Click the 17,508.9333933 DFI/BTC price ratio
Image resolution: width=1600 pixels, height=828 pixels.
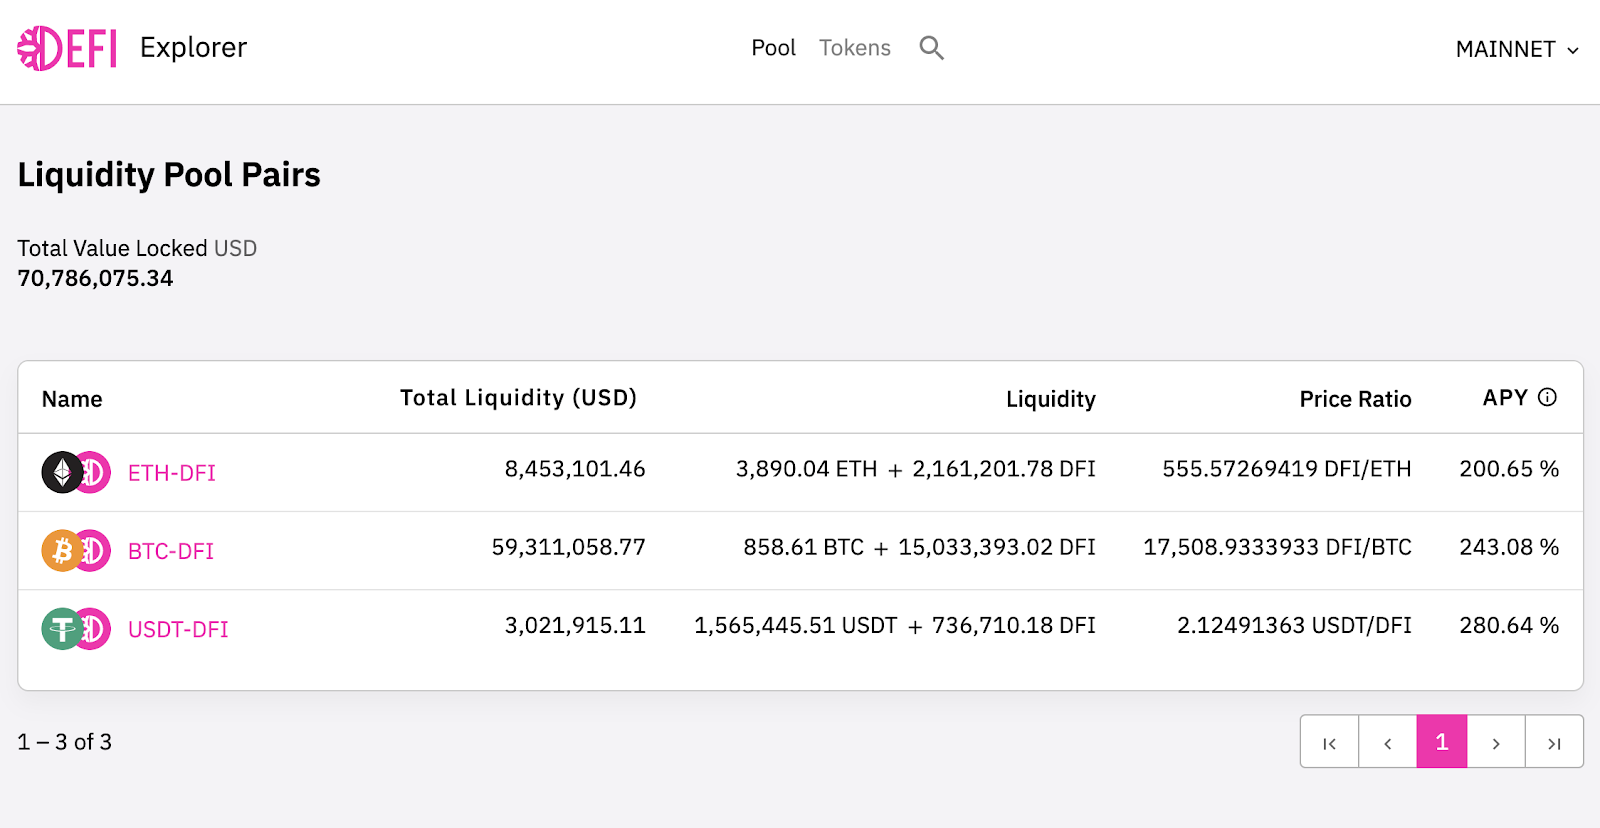tap(1278, 547)
